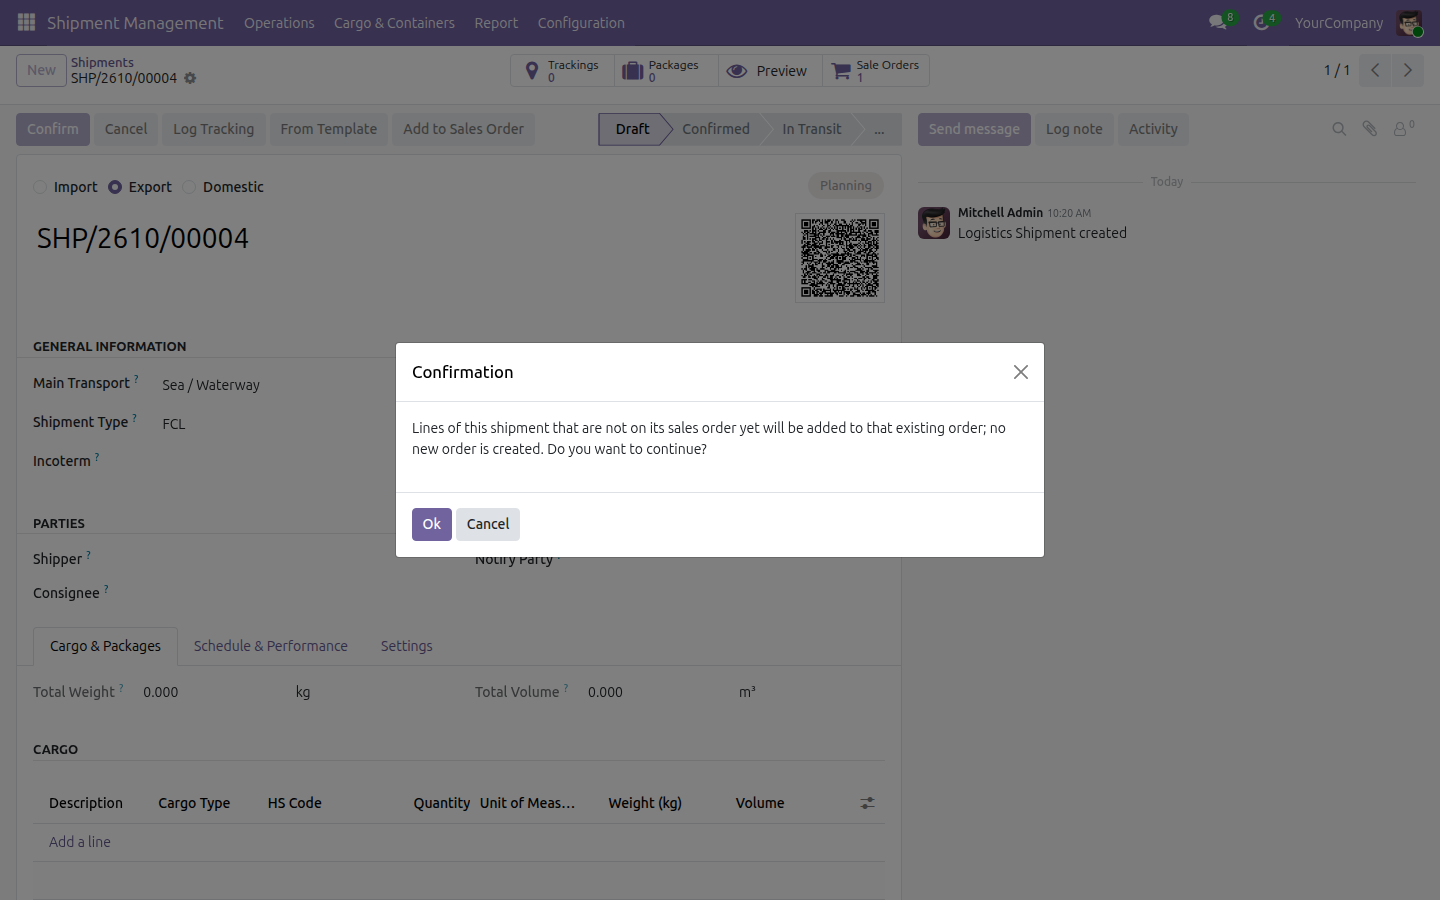This screenshot has width=1440, height=900.
Task: Click the Quantity column header
Action: (442, 803)
